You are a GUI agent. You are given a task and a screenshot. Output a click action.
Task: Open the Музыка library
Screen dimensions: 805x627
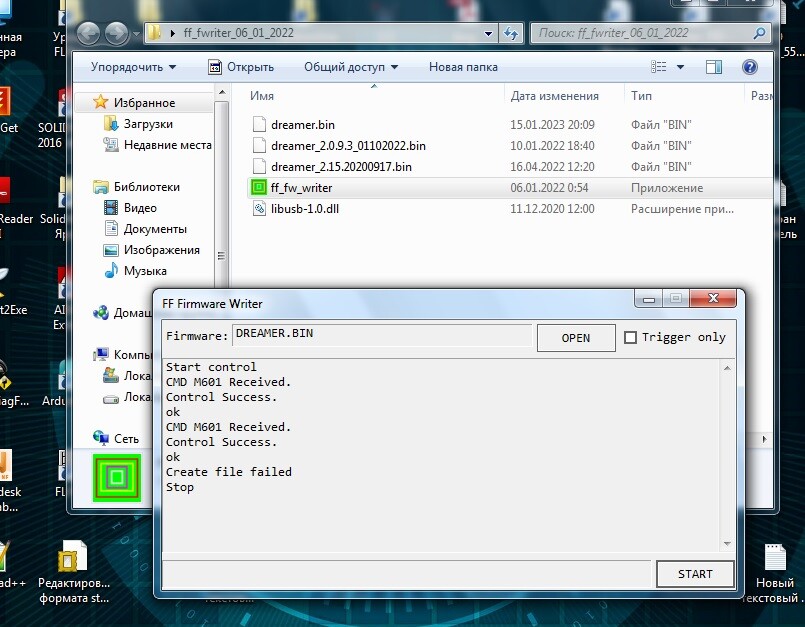click(145, 271)
